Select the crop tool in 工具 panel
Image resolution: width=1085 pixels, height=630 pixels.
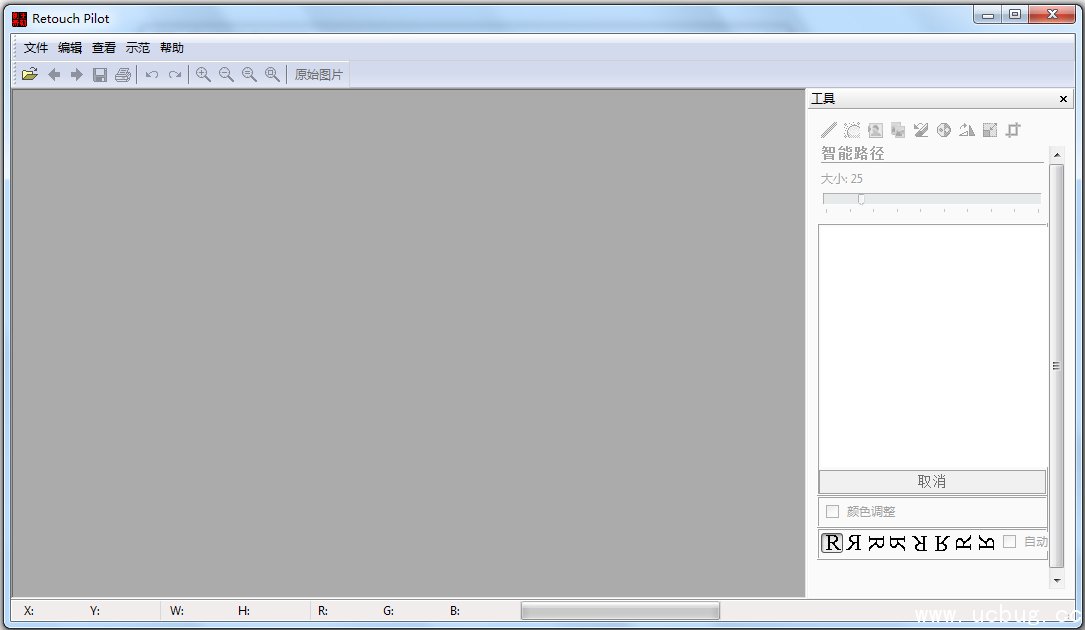pos(1013,130)
